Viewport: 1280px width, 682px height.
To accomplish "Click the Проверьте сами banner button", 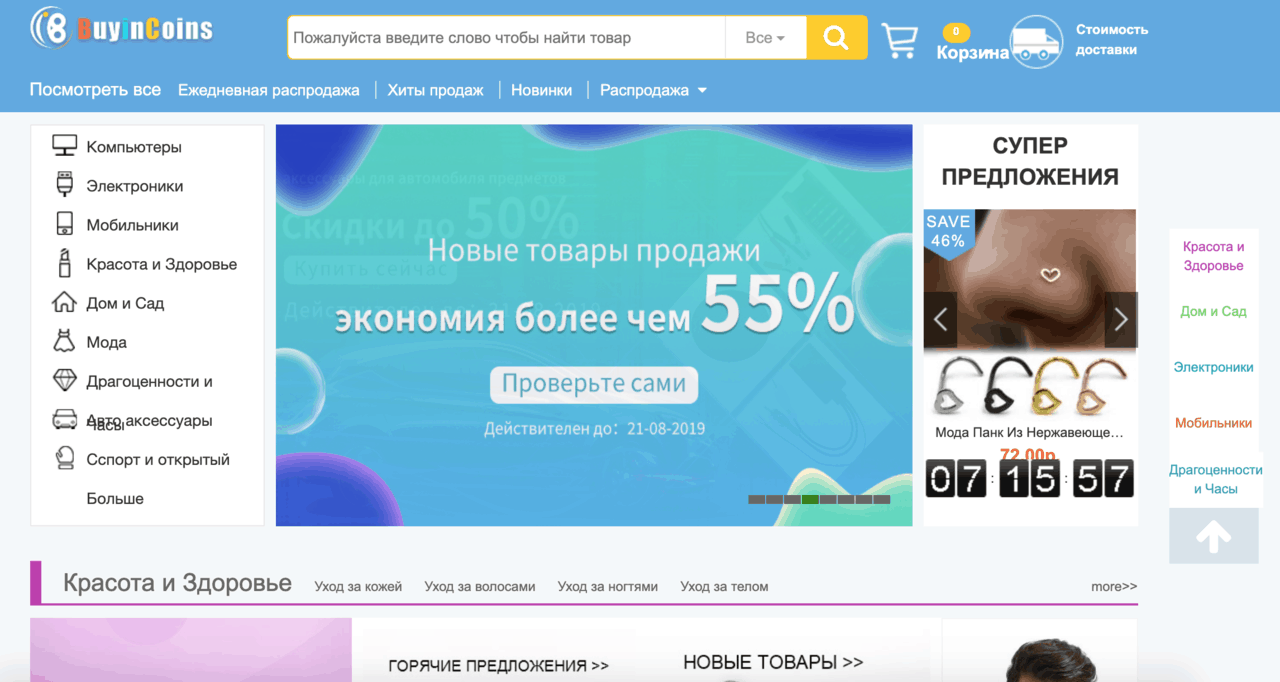I will 594,384.
